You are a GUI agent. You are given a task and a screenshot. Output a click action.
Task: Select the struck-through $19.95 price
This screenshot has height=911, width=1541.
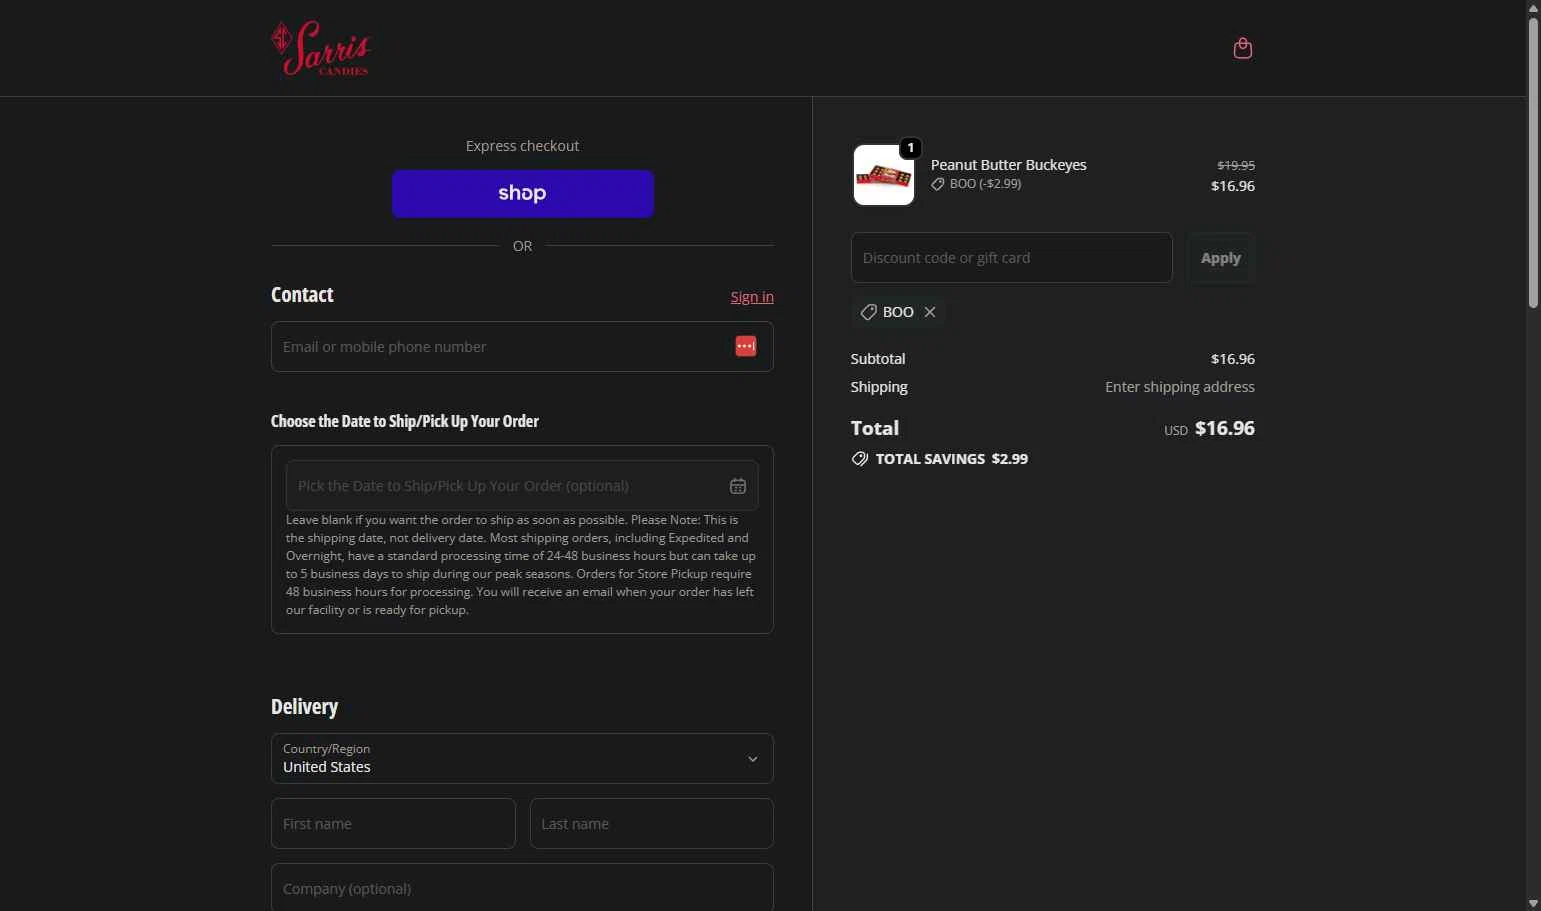point(1236,165)
